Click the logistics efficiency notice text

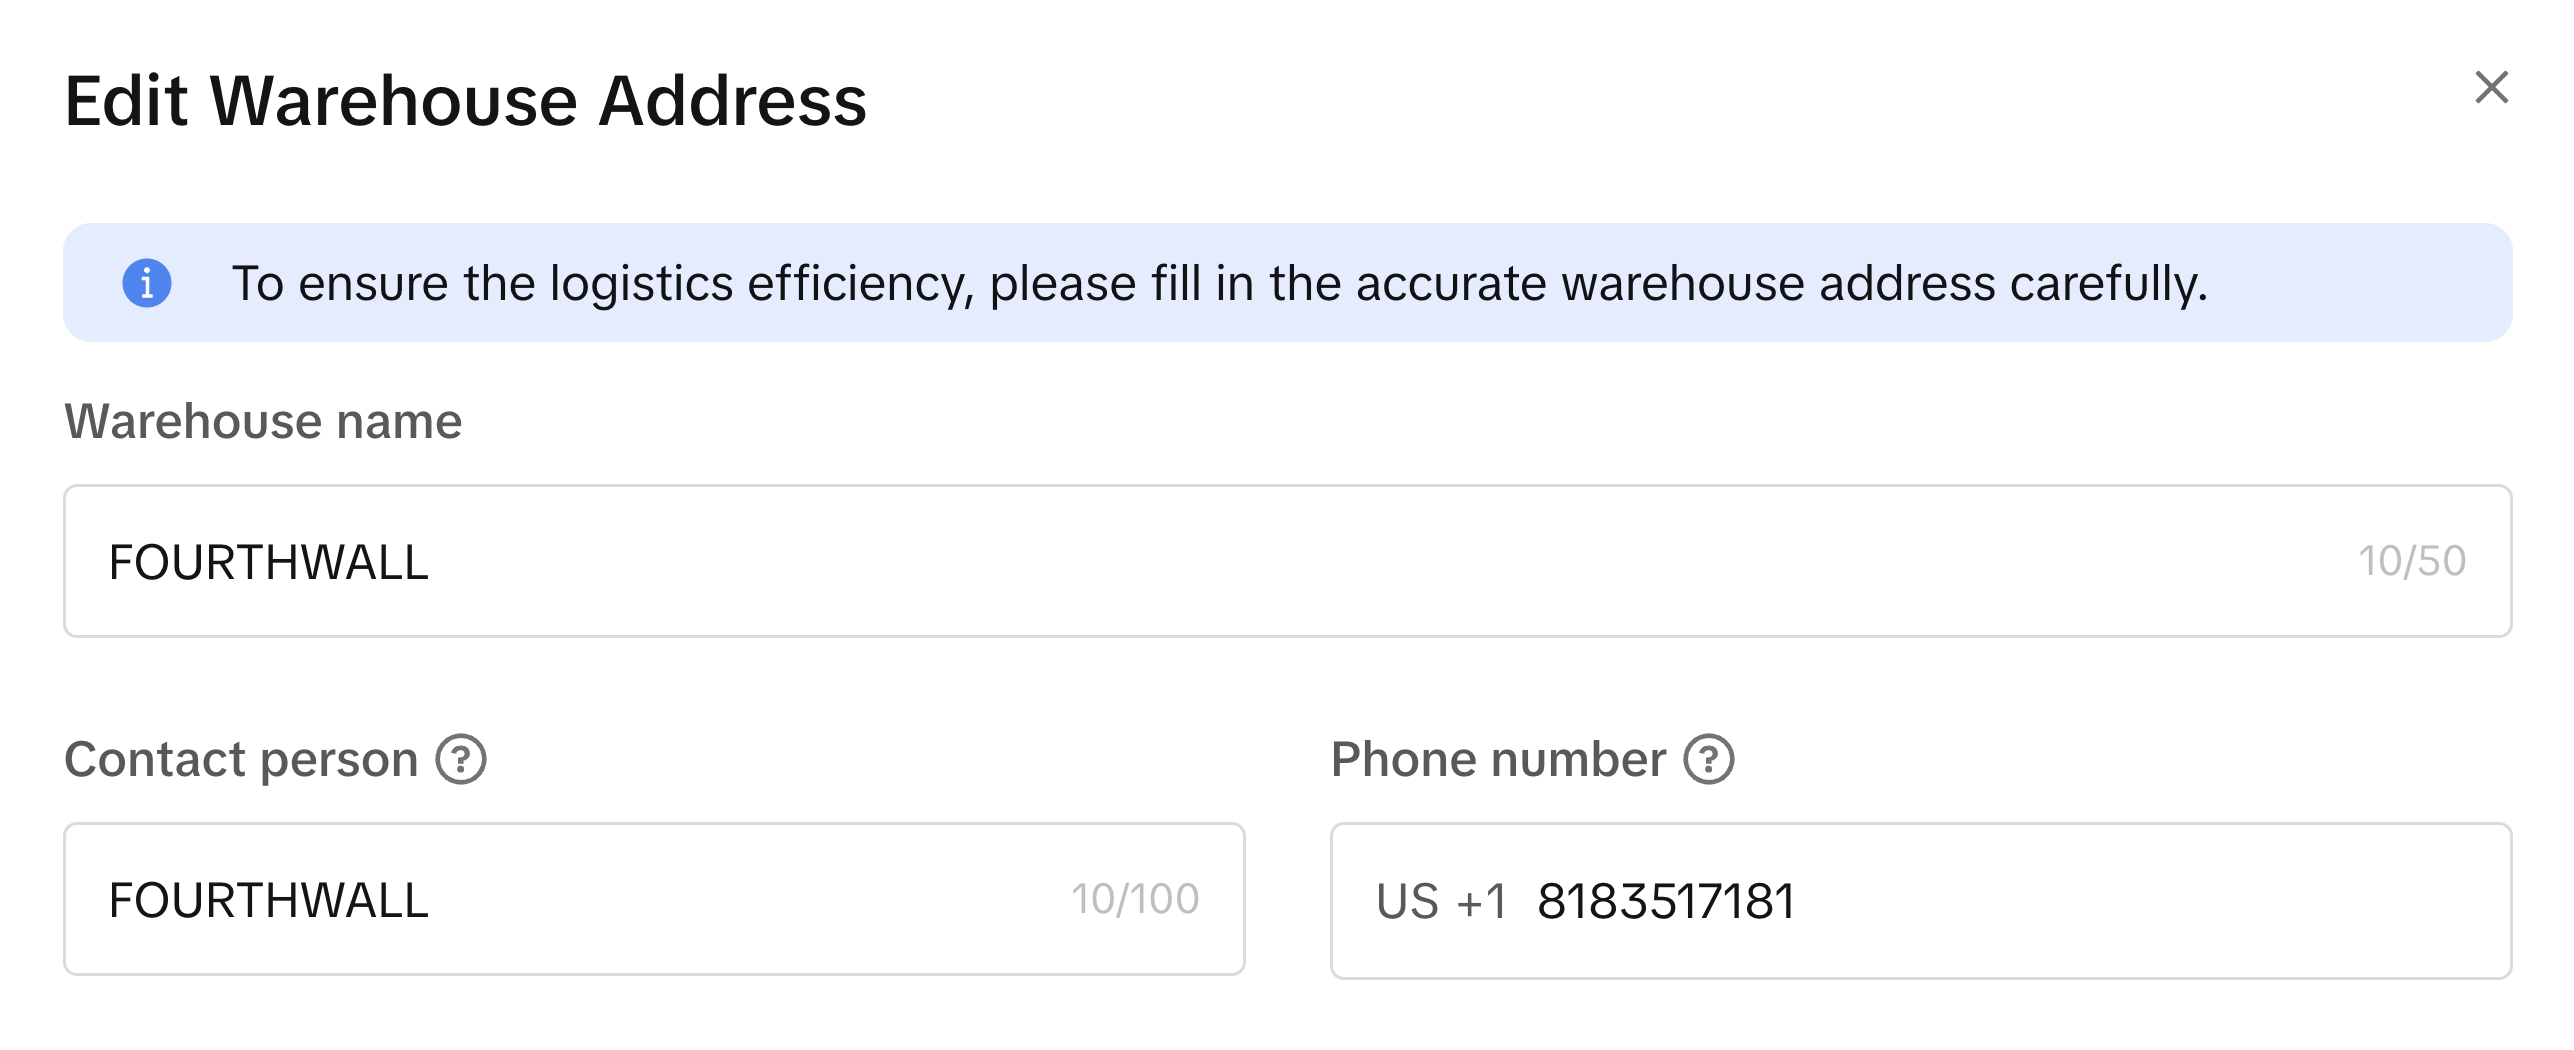(x=1218, y=283)
